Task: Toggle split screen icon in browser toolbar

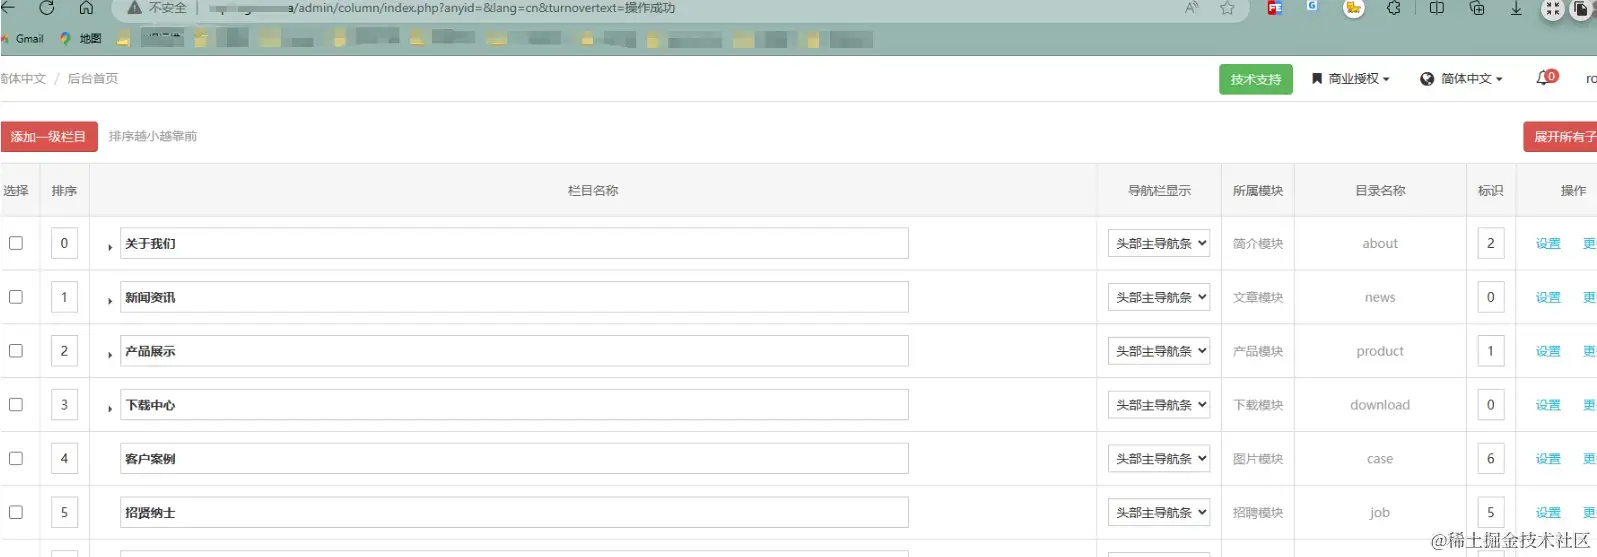Action: (1437, 8)
